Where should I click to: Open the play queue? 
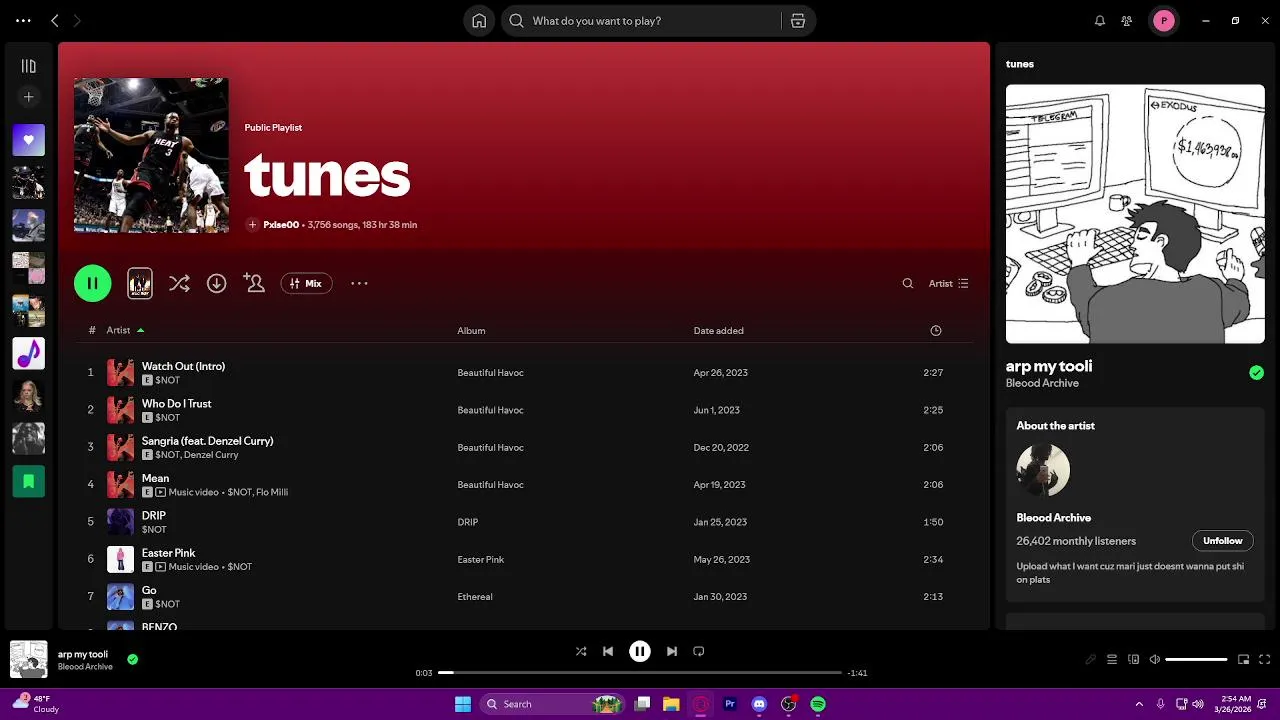click(x=1112, y=659)
